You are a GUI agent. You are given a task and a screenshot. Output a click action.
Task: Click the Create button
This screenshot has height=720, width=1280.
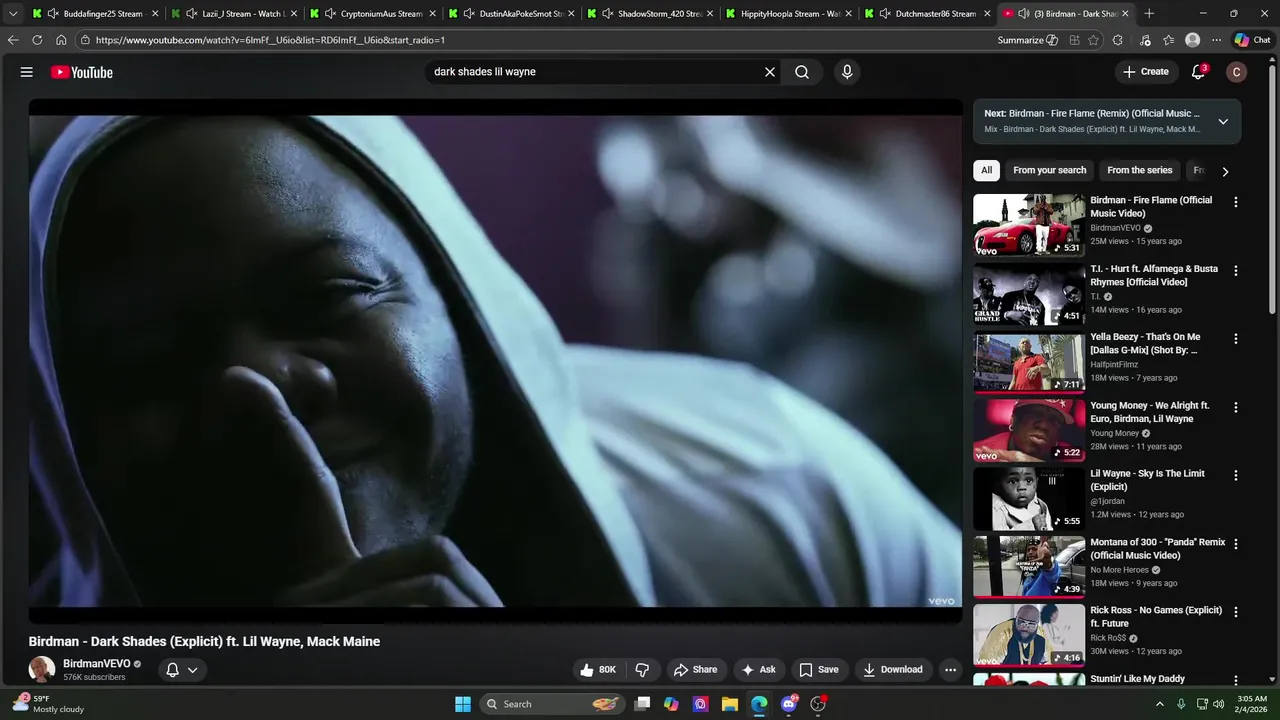click(x=1145, y=72)
